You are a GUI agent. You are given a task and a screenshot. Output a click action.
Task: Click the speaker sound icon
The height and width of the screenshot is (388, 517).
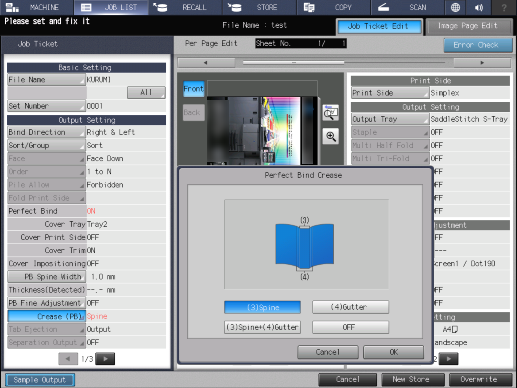click(x=479, y=7)
